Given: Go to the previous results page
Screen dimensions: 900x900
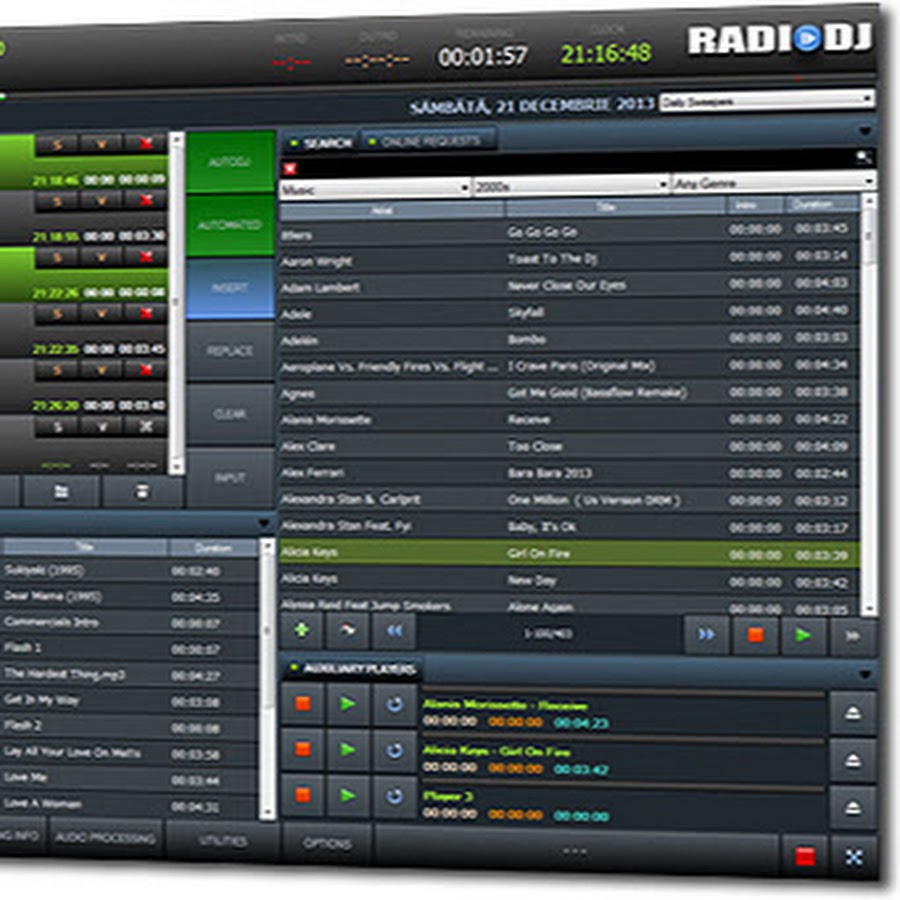Looking at the screenshot, I should pos(394,631).
